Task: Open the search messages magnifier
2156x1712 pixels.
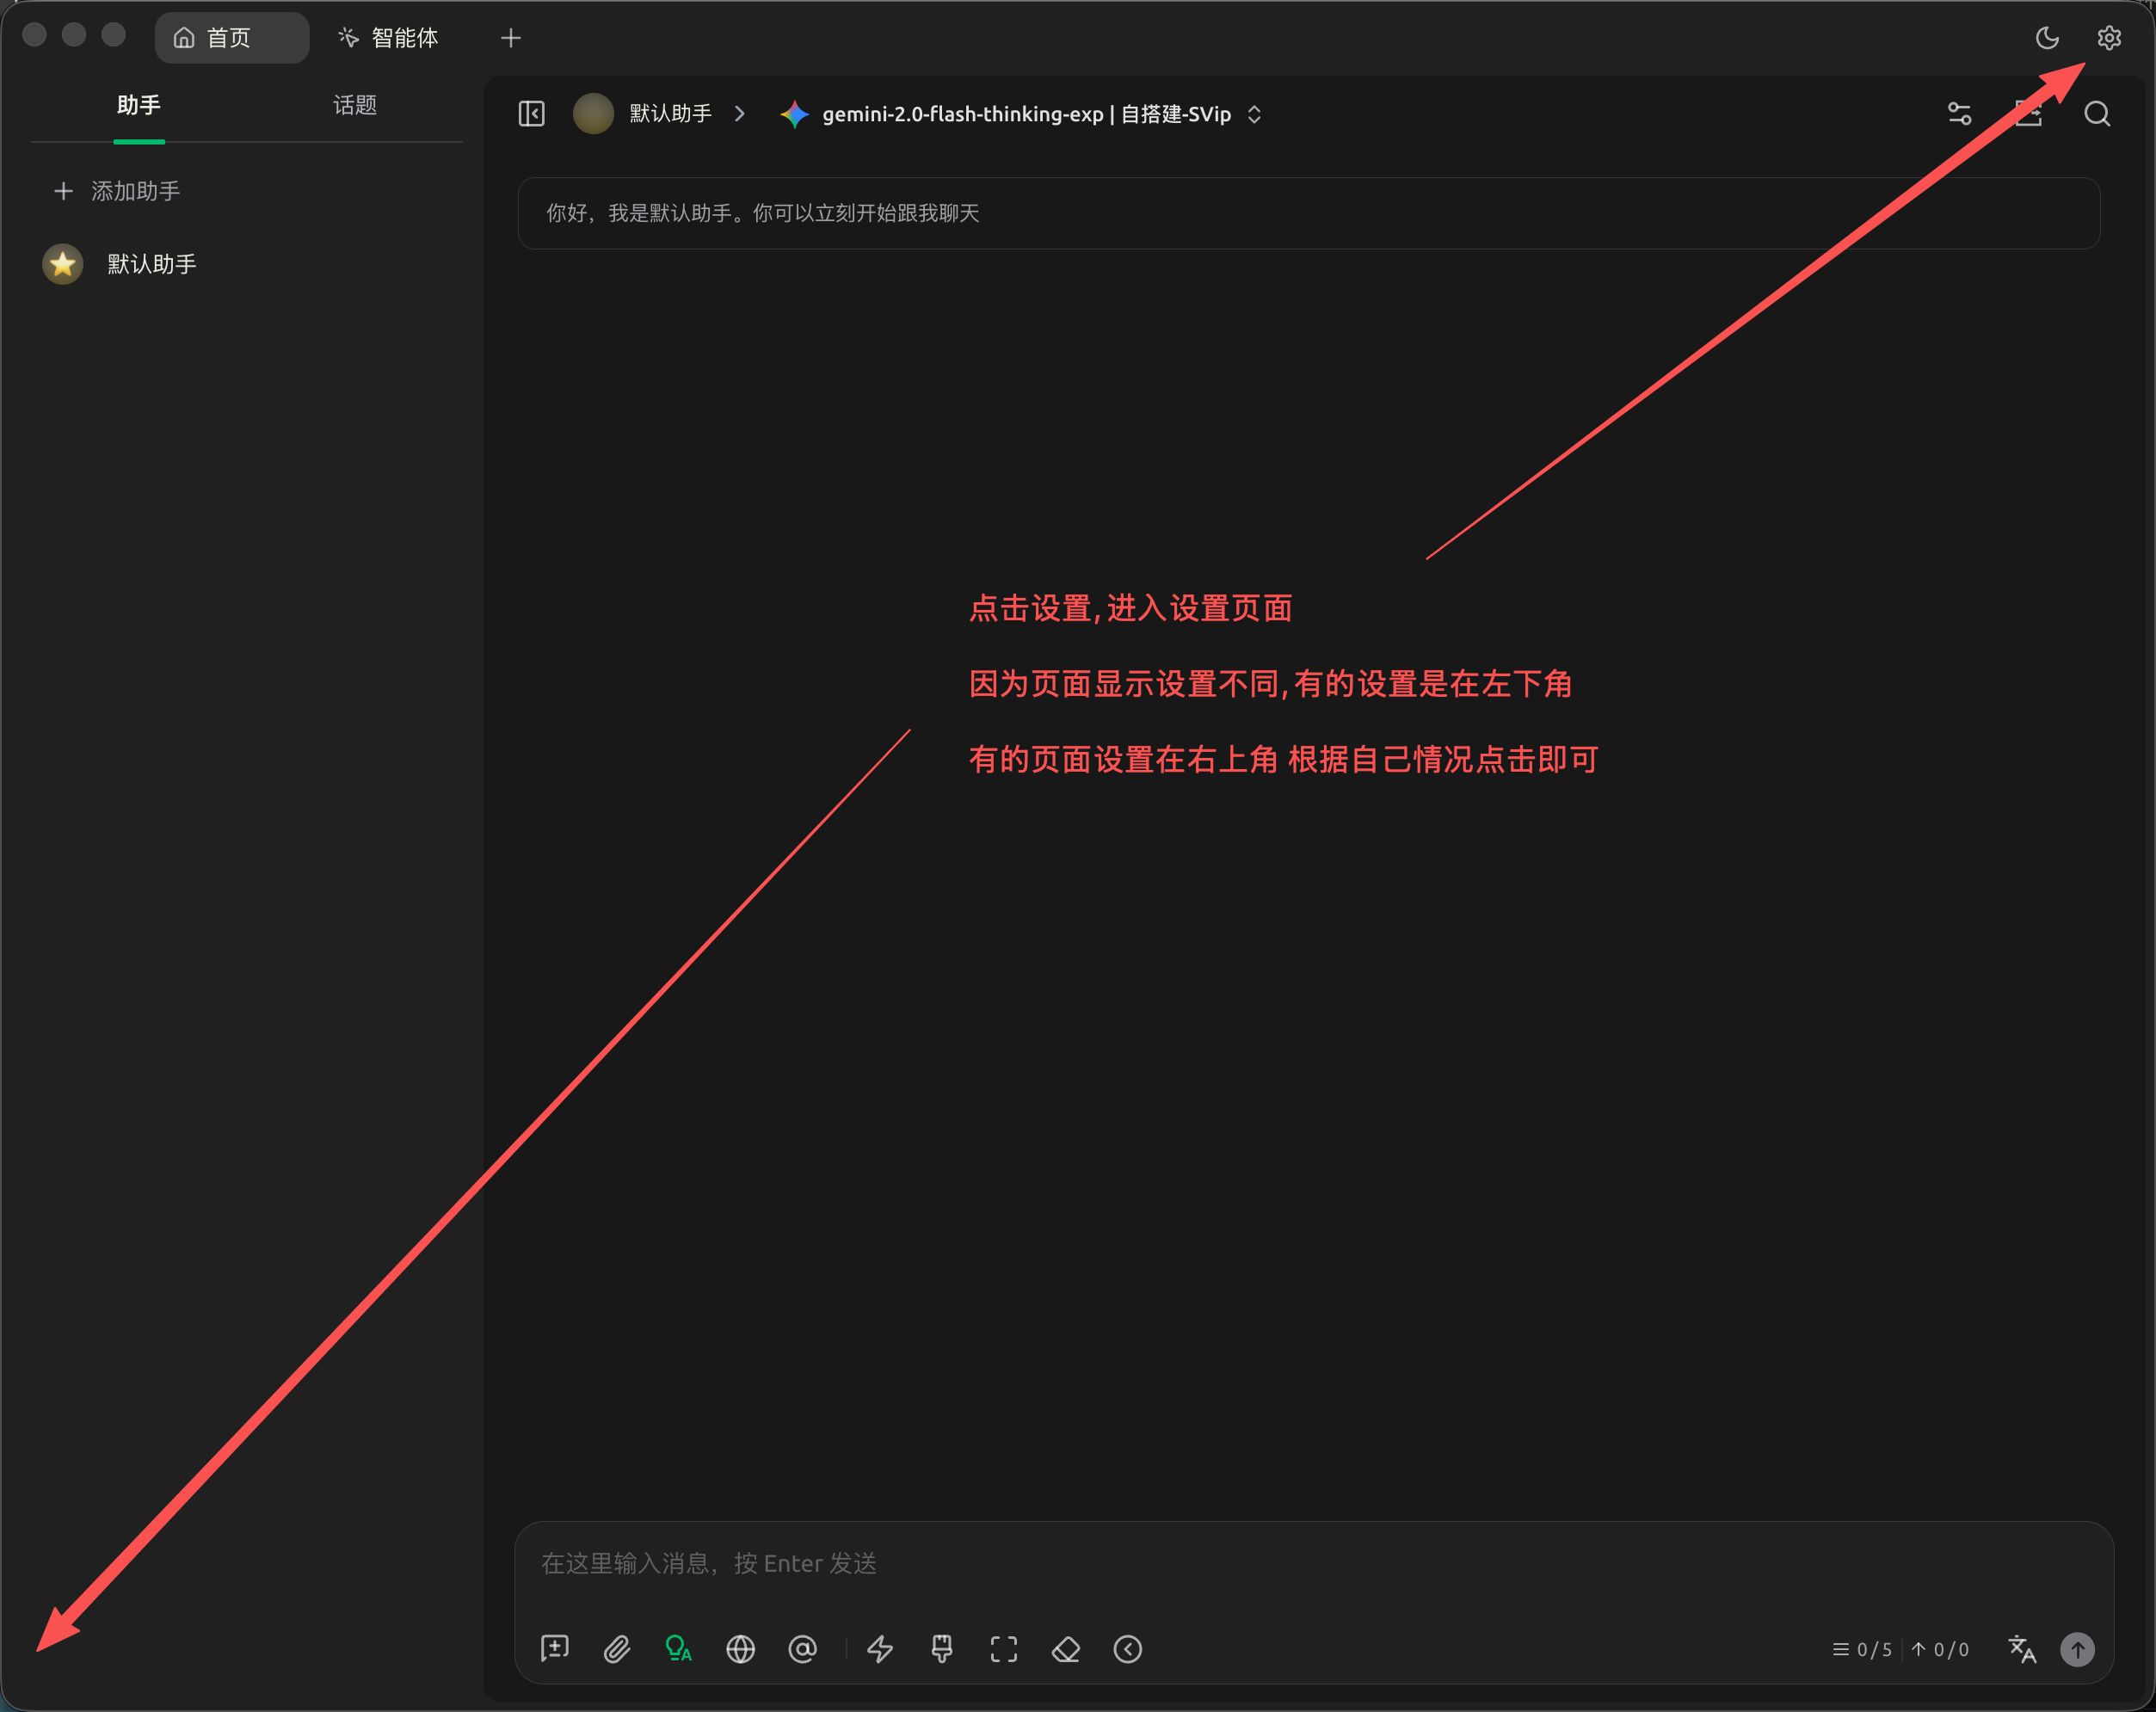Action: tap(2097, 114)
